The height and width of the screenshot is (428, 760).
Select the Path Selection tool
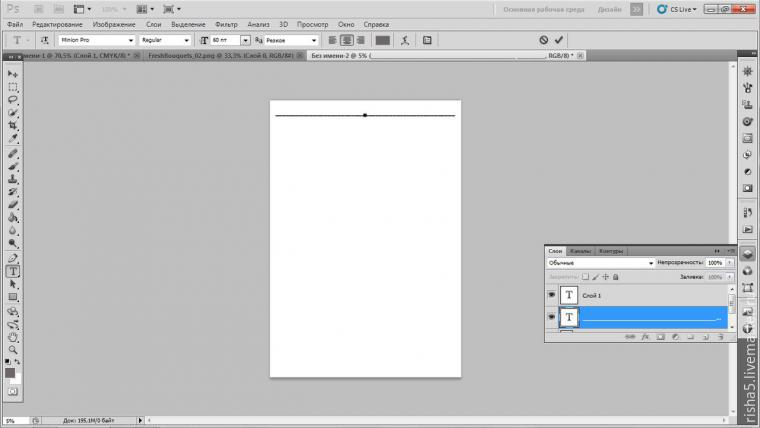point(13,285)
